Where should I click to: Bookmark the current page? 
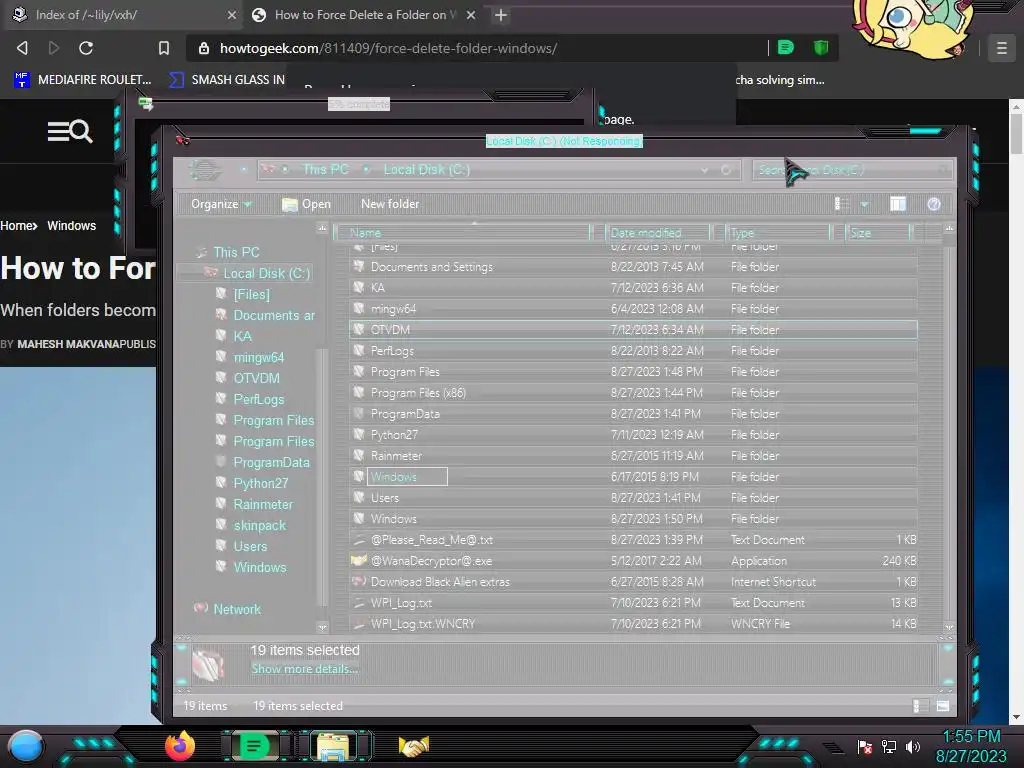coord(164,48)
